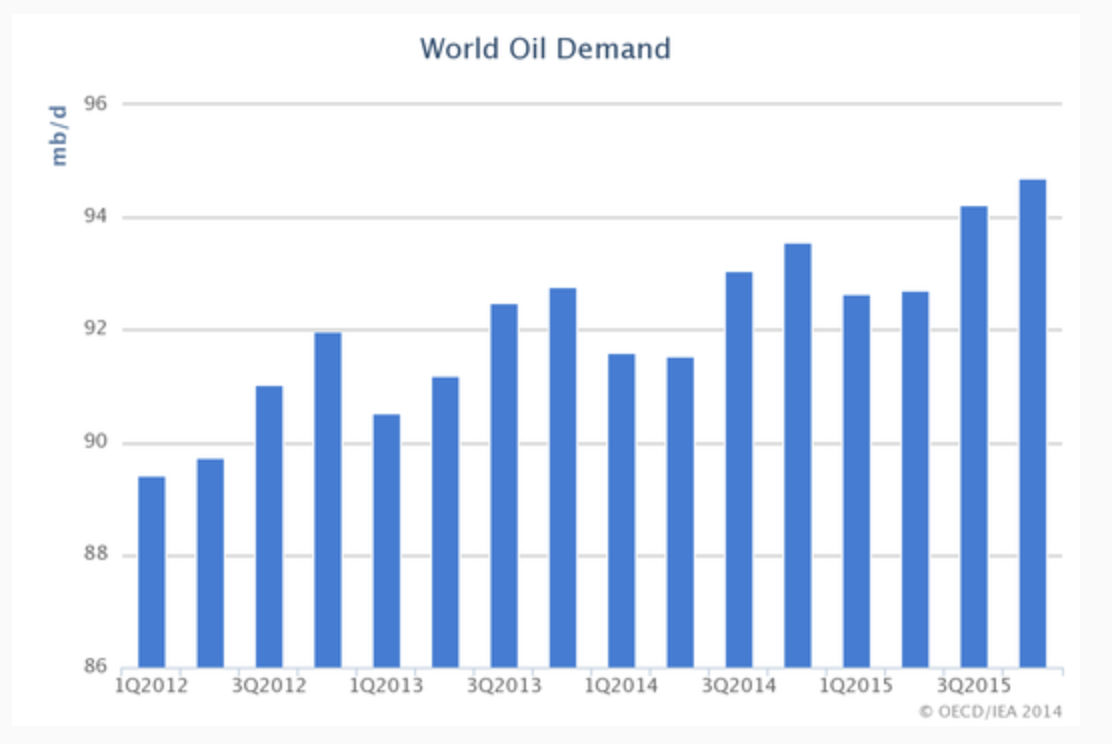Select the blue bar above 3Q2014
Image resolution: width=1112 pixels, height=744 pixels.
coord(739,470)
